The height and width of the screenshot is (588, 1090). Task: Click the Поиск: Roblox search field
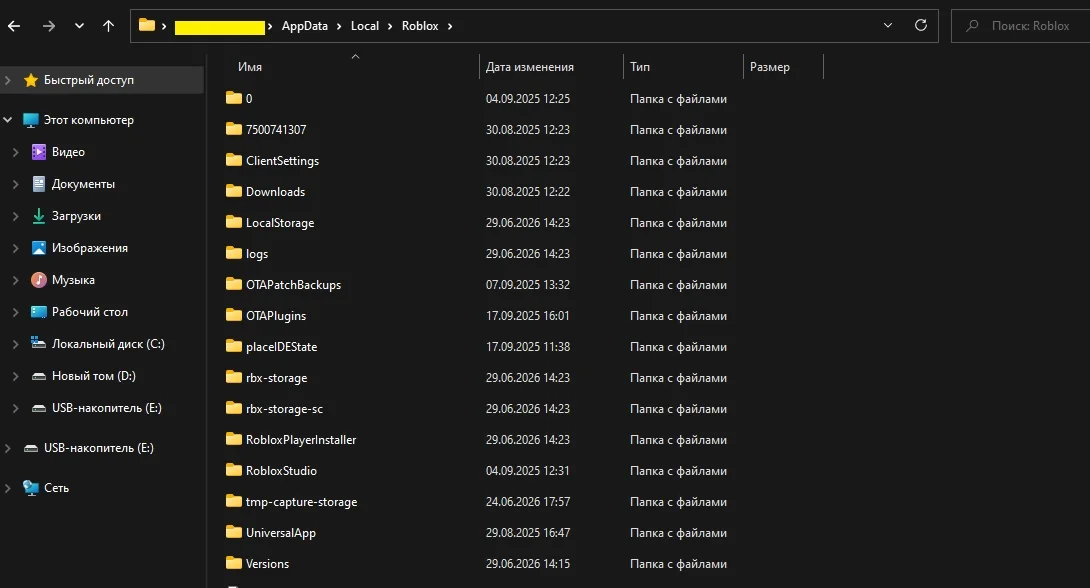click(x=1020, y=26)
